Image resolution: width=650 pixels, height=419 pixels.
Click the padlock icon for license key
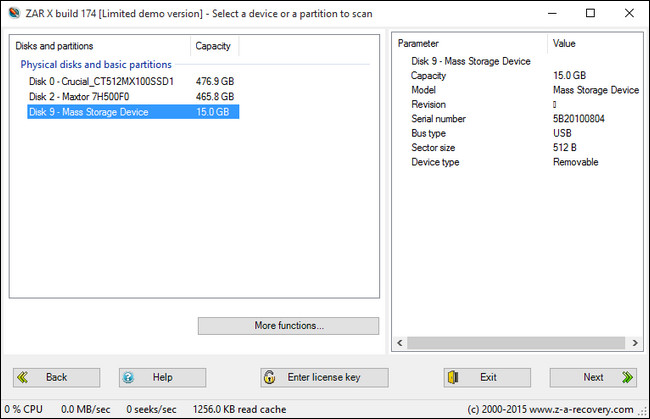point(269,377)
